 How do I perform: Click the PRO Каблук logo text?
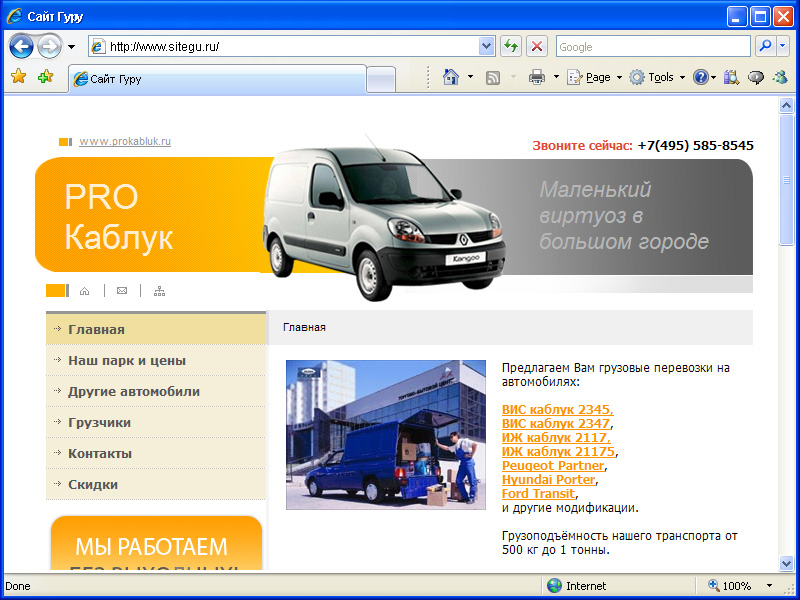click(119, 216)
